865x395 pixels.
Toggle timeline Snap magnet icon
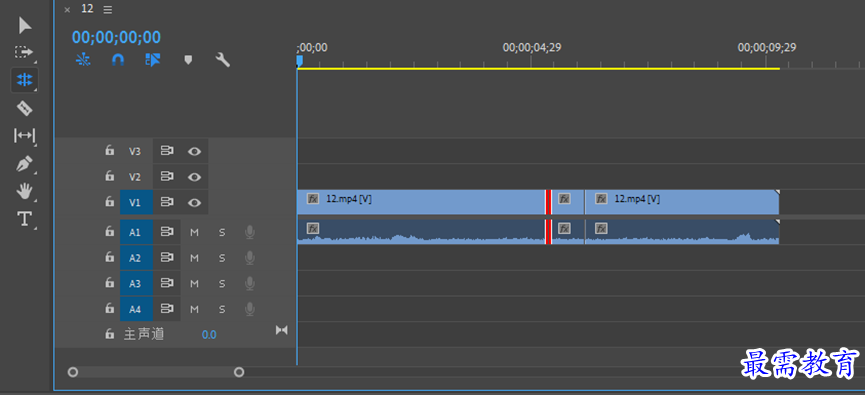pos(118,60)
